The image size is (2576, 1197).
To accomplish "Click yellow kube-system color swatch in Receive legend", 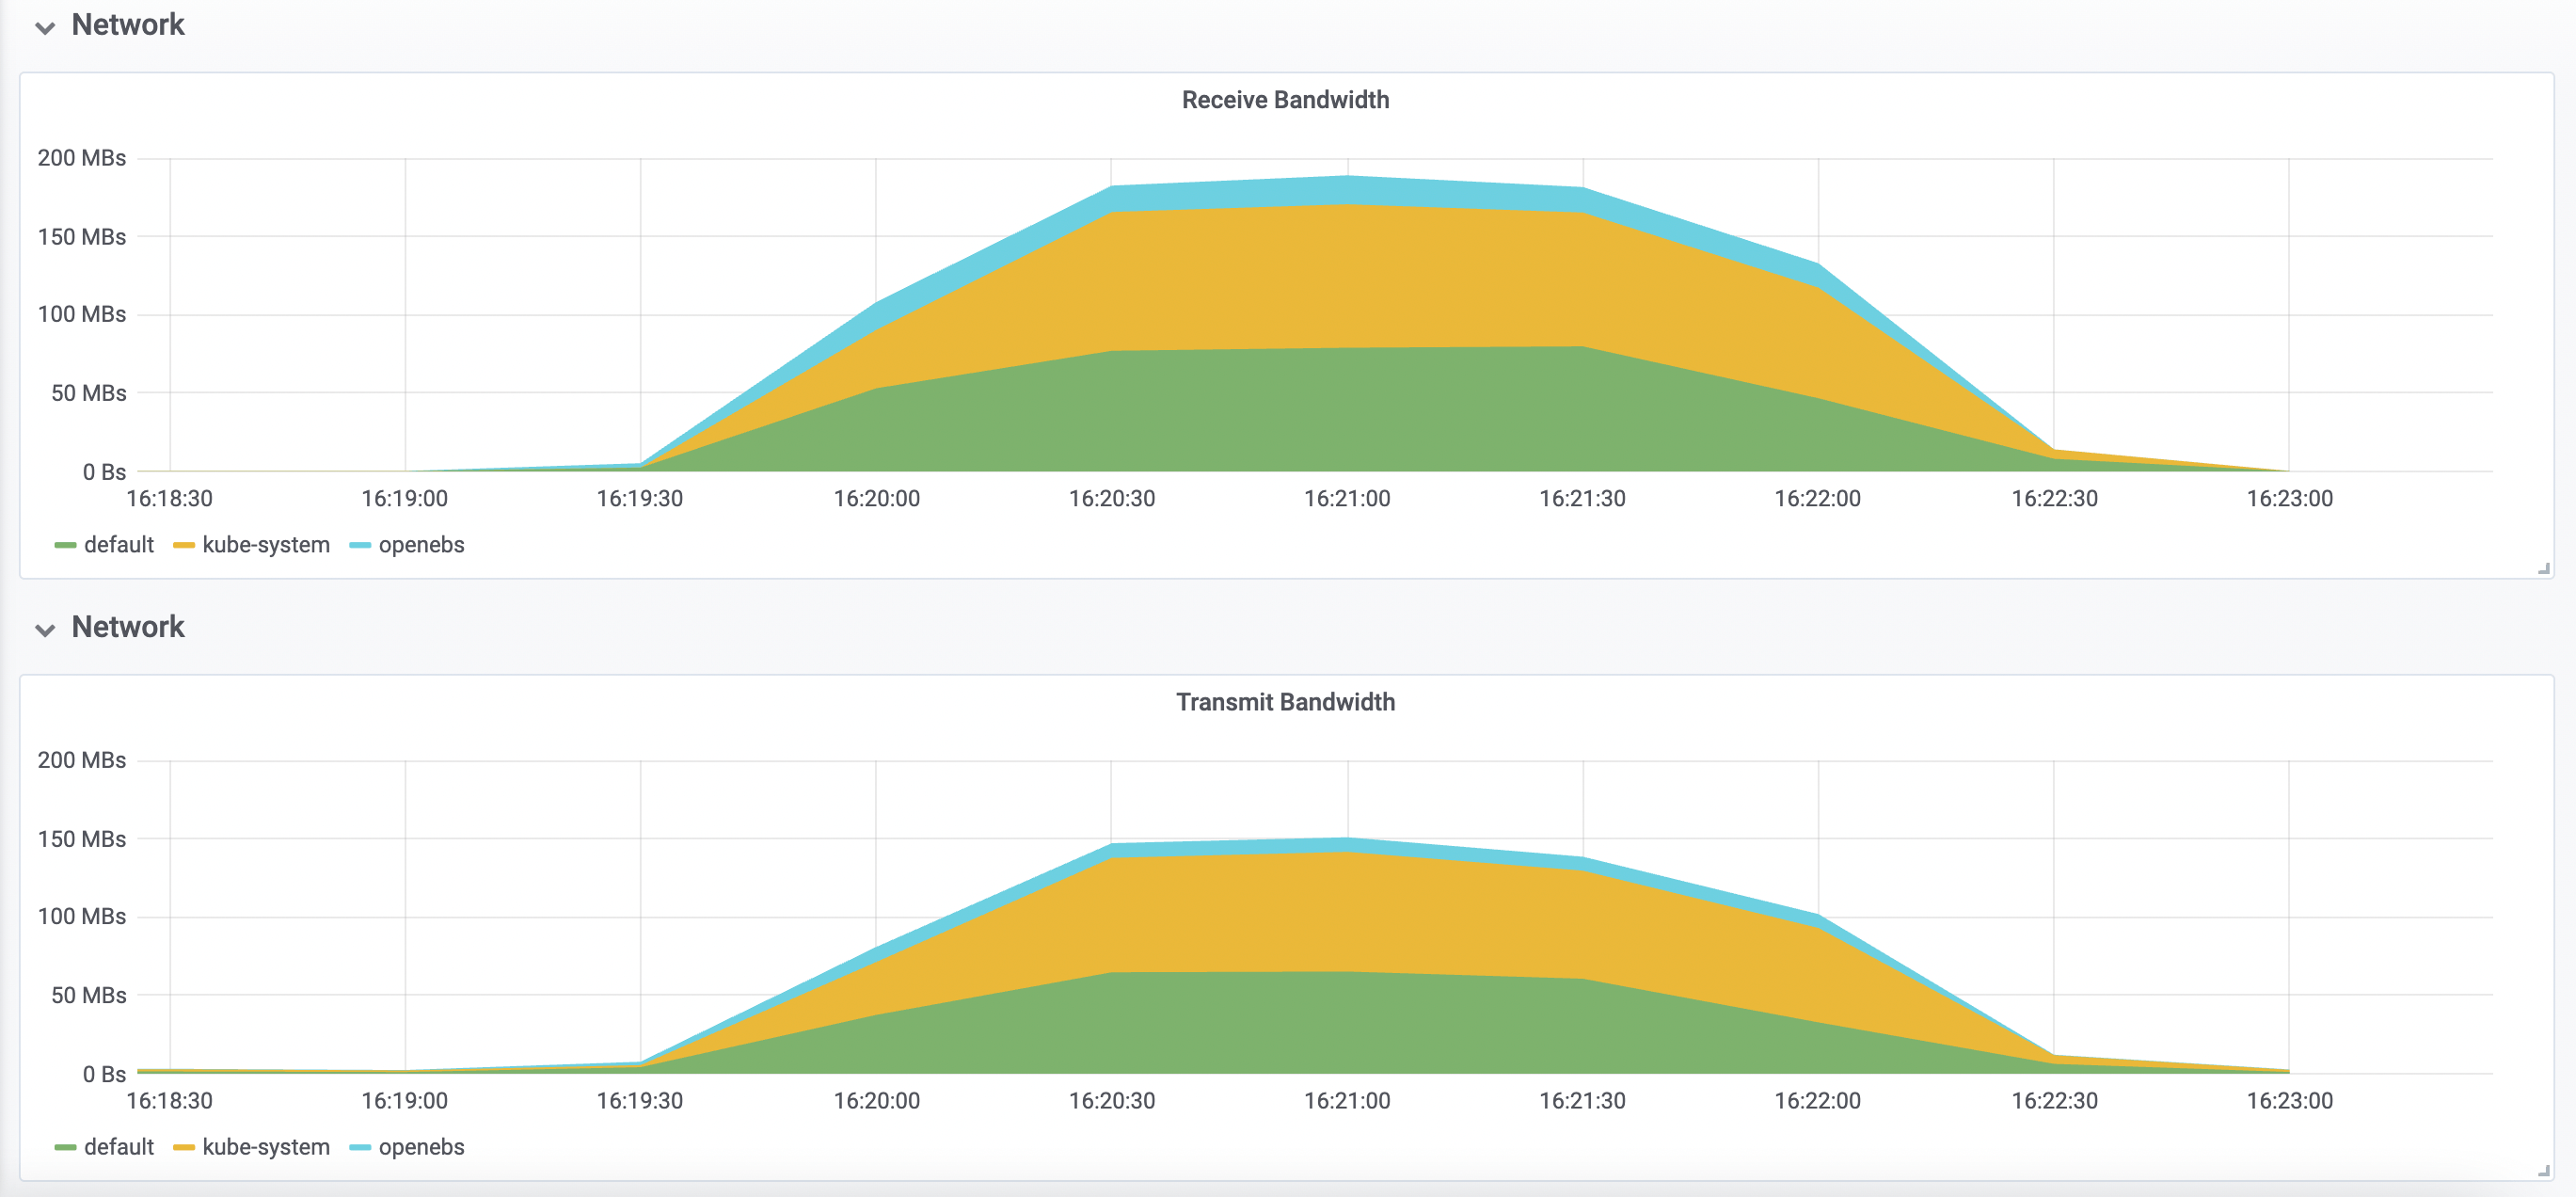I will coord(184,546).
